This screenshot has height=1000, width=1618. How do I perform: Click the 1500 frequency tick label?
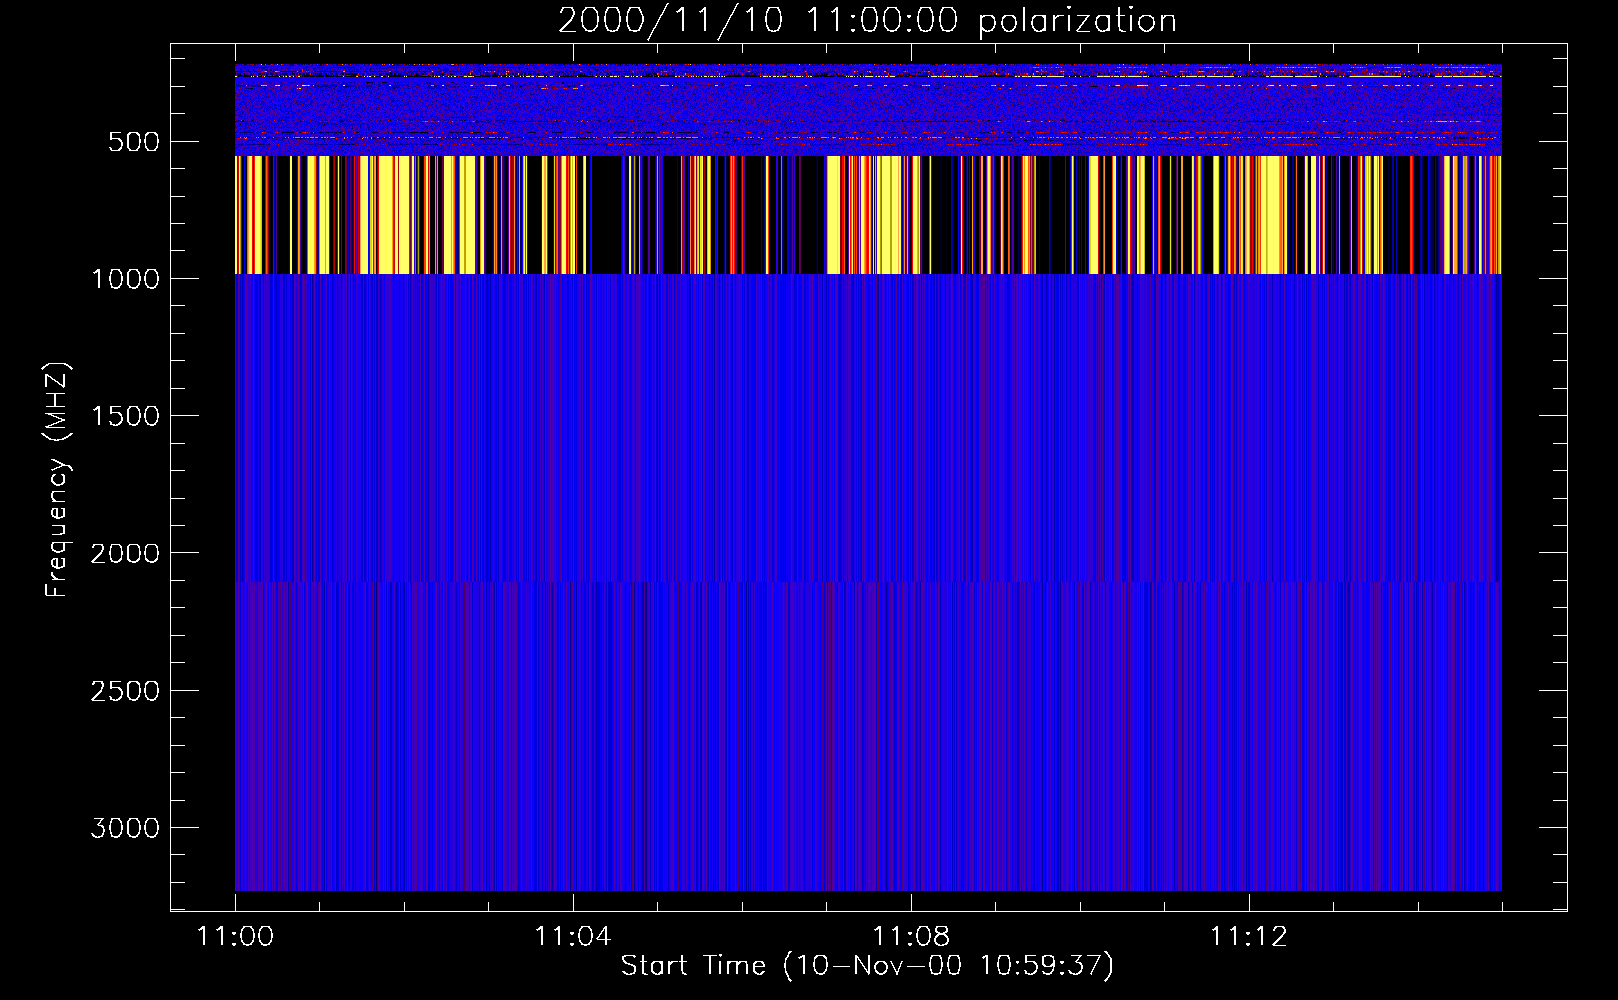point(125,416)
